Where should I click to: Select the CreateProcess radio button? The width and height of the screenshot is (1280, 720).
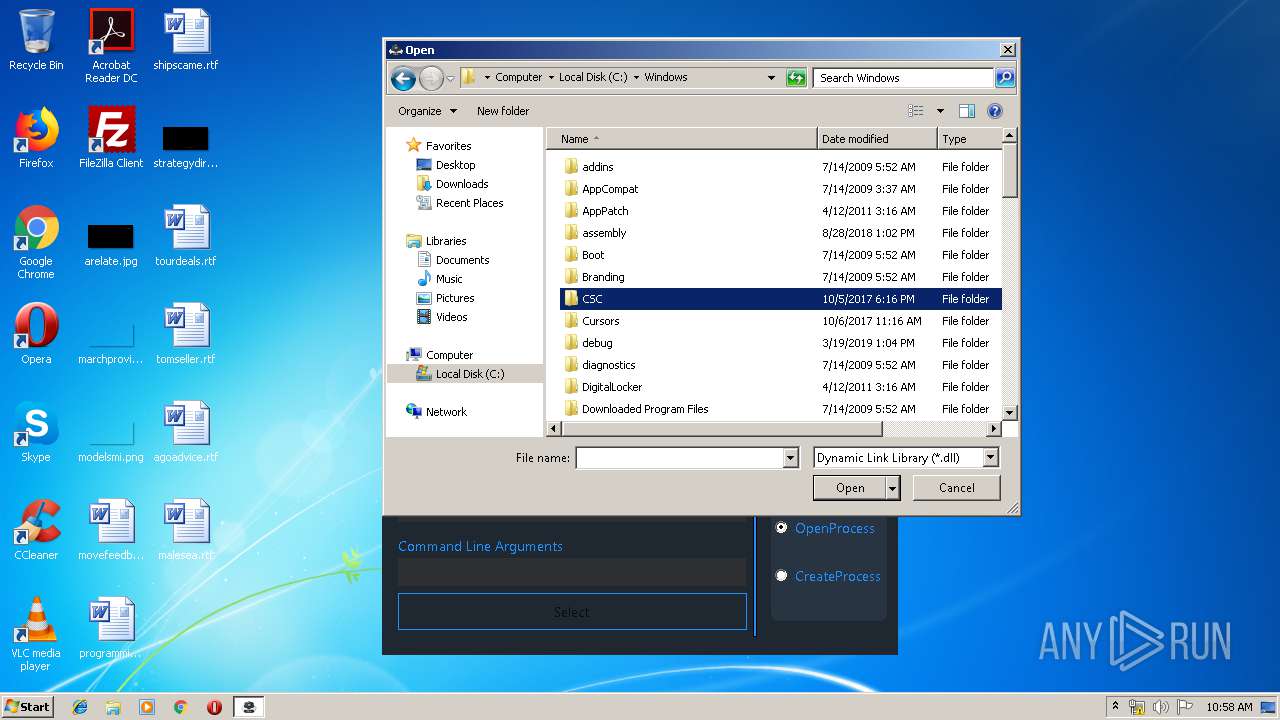(782, 575)
